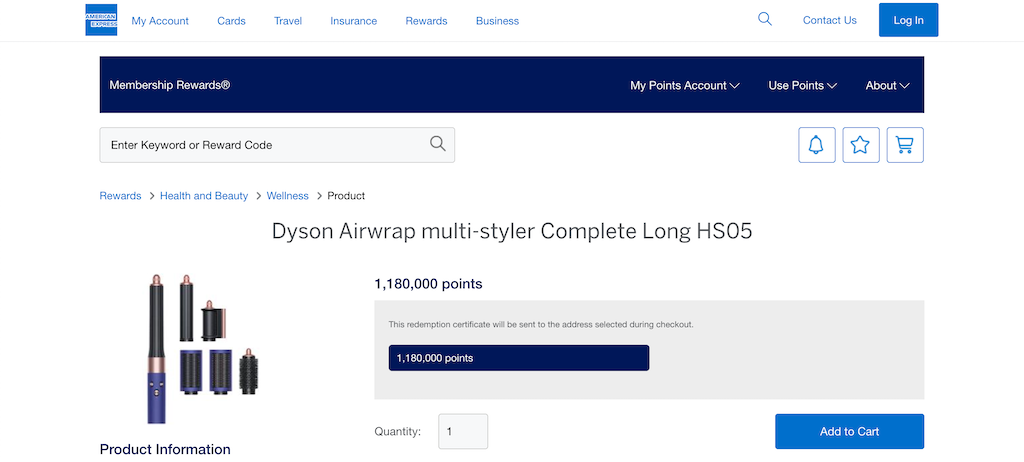
Task: Expand the Use Points dropdown
Action: pos(803,86)
